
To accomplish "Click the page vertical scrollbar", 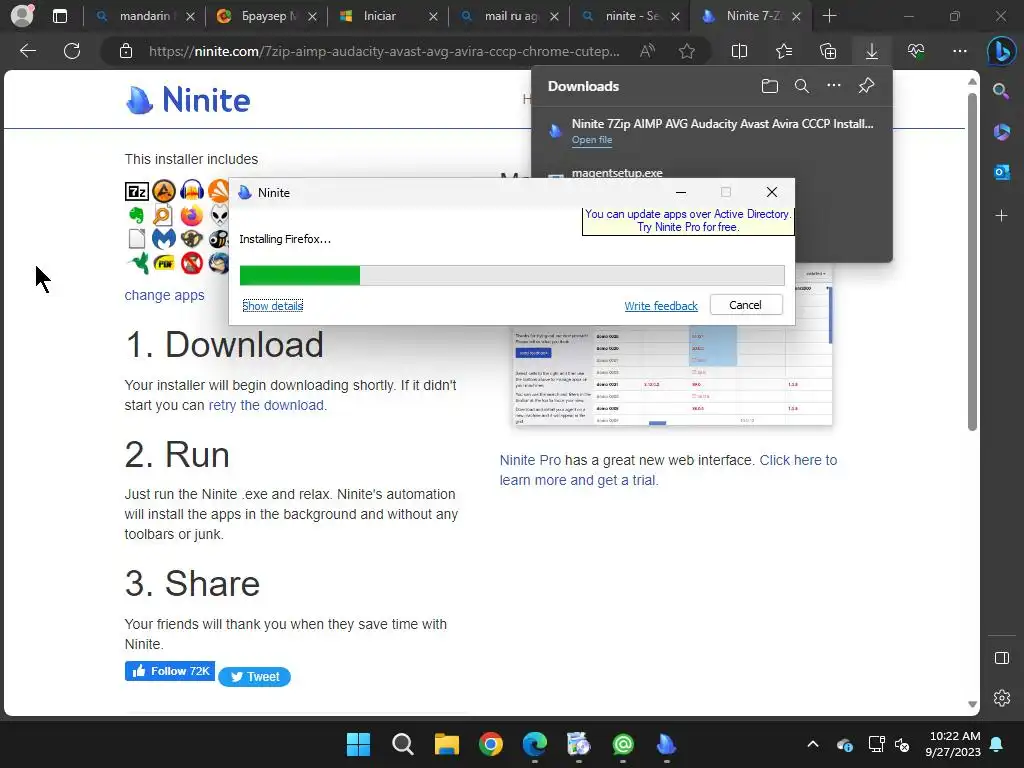I will point(972,261).
